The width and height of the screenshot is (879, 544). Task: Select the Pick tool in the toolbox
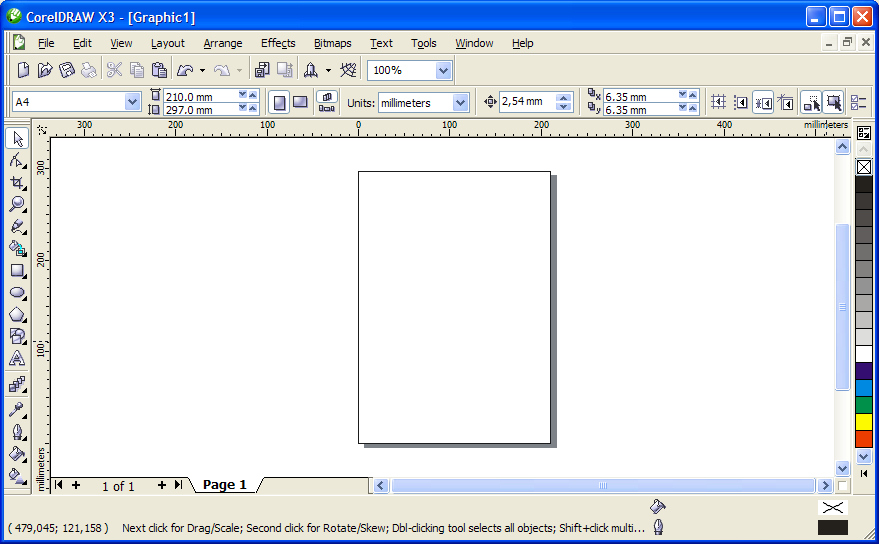coord(17,138)
